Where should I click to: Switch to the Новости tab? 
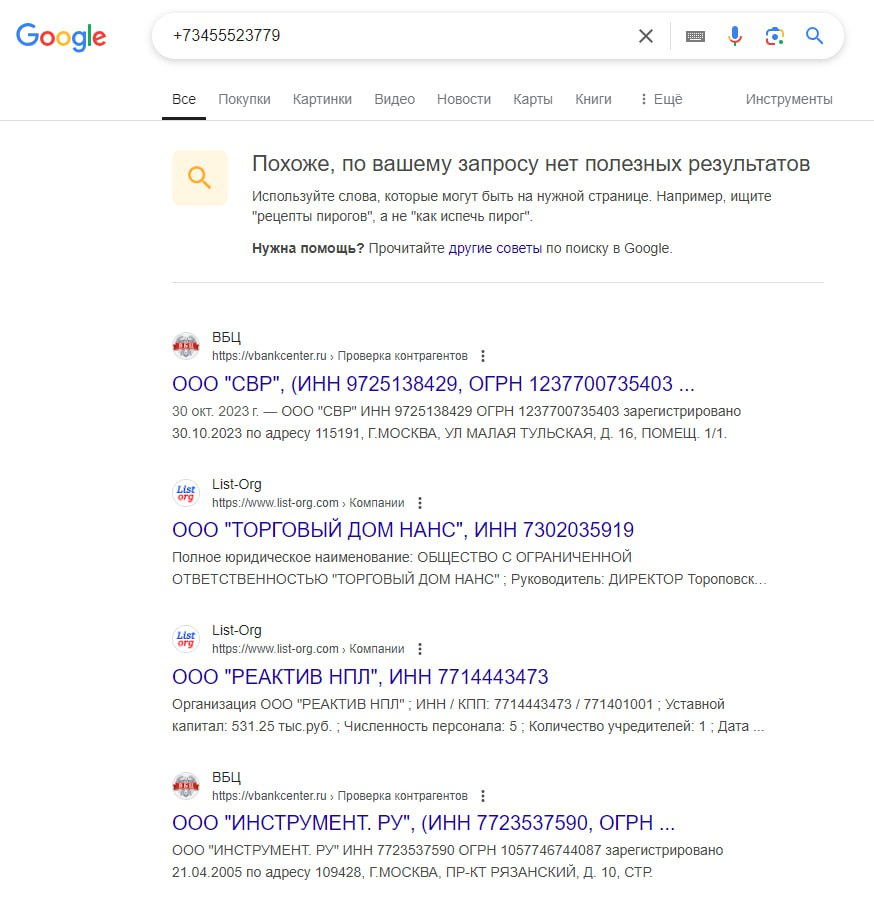(464, 99)
